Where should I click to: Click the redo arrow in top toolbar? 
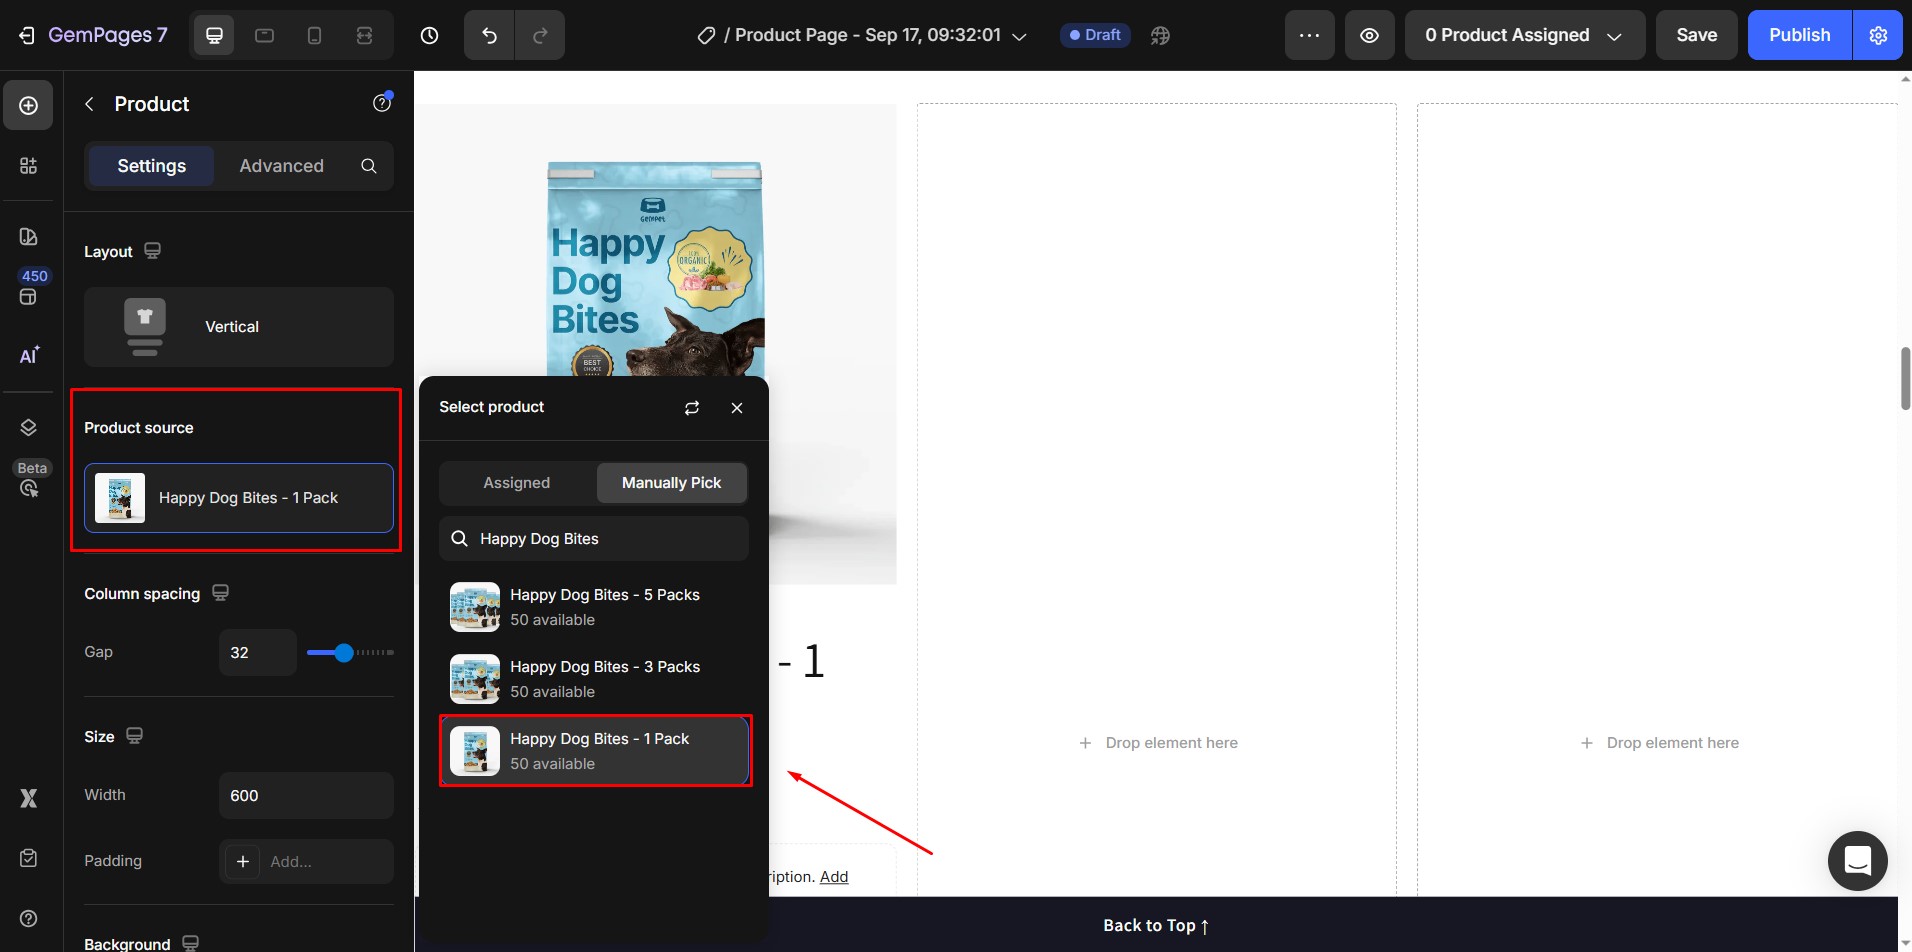(x=540, y=35)
